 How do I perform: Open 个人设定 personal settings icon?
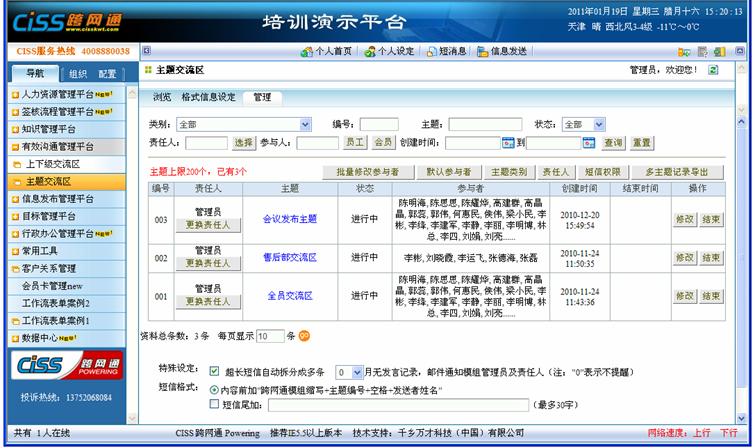tap(370, 51)
